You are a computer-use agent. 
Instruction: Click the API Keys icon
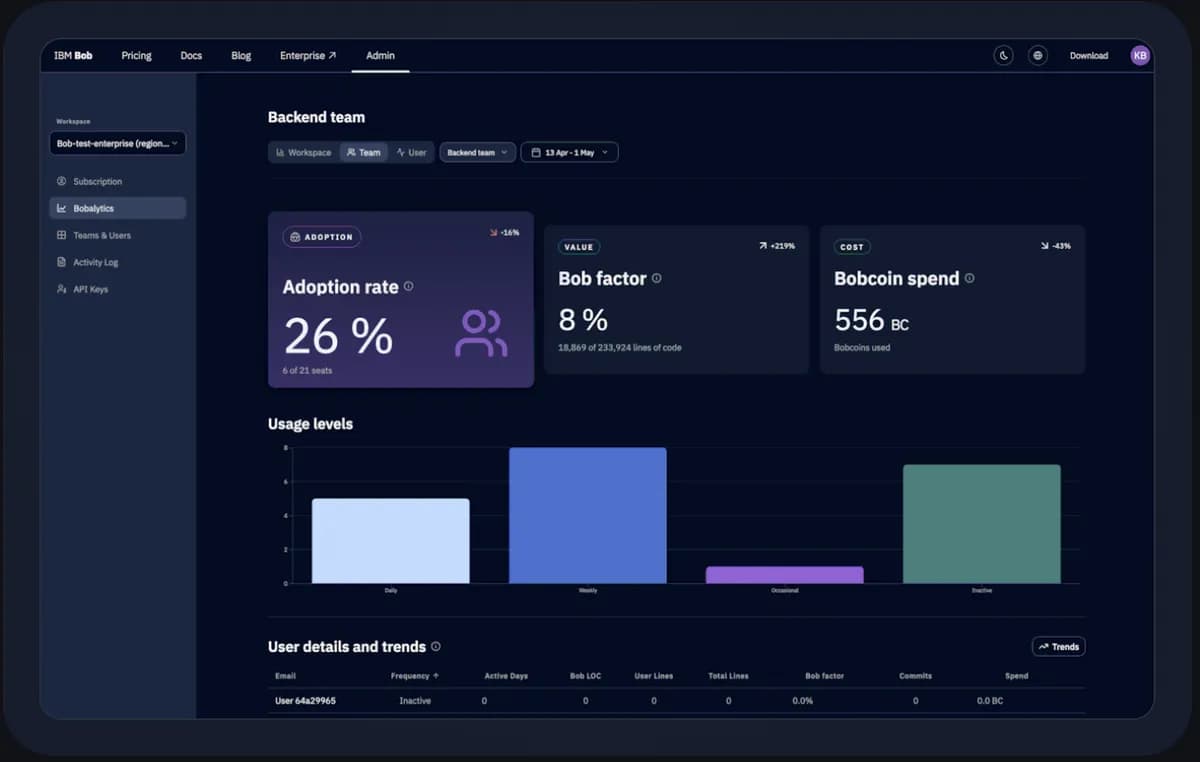[62, 289]
